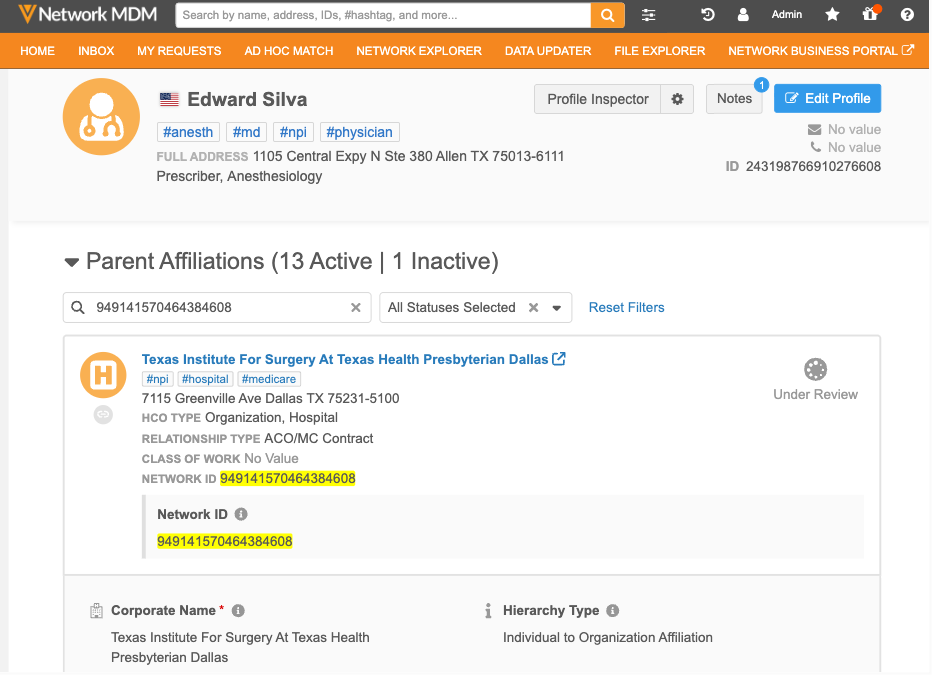
Task: Clear the affiliation search text X
Action: pos(355,307)
